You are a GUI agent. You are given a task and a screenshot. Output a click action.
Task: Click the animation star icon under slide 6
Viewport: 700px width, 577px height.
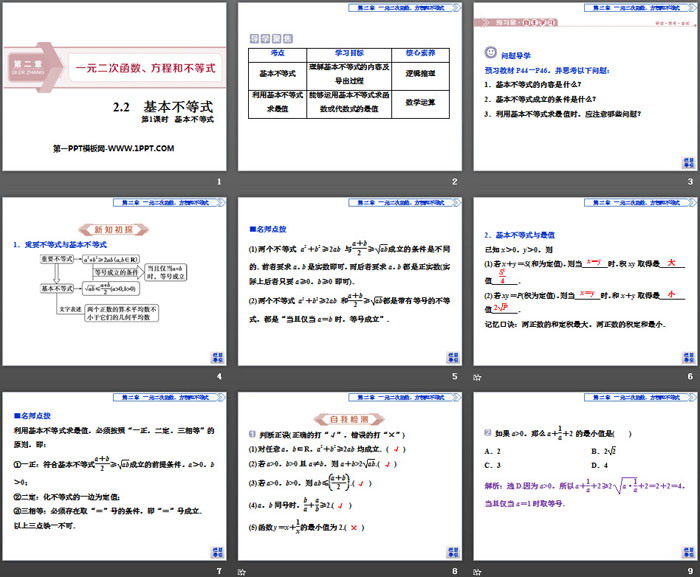pos(477,377)
